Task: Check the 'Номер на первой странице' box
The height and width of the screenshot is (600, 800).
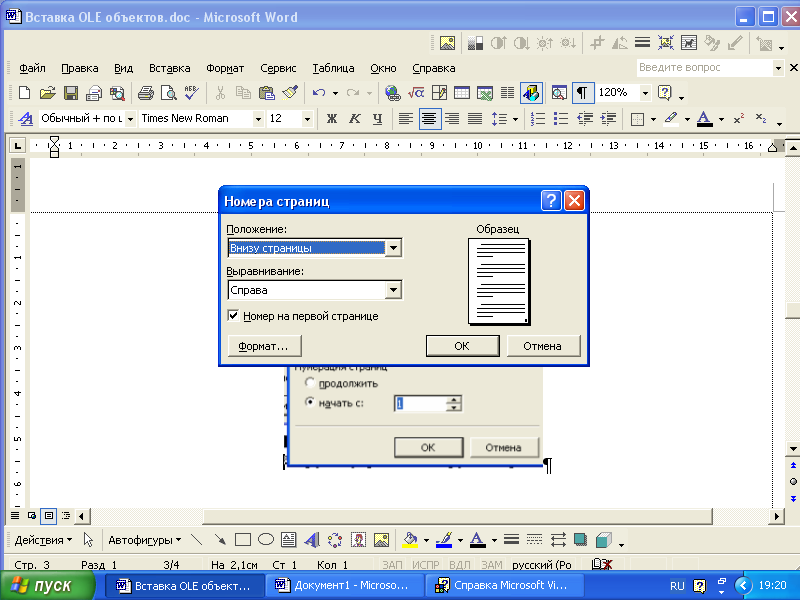Action: 233,316
